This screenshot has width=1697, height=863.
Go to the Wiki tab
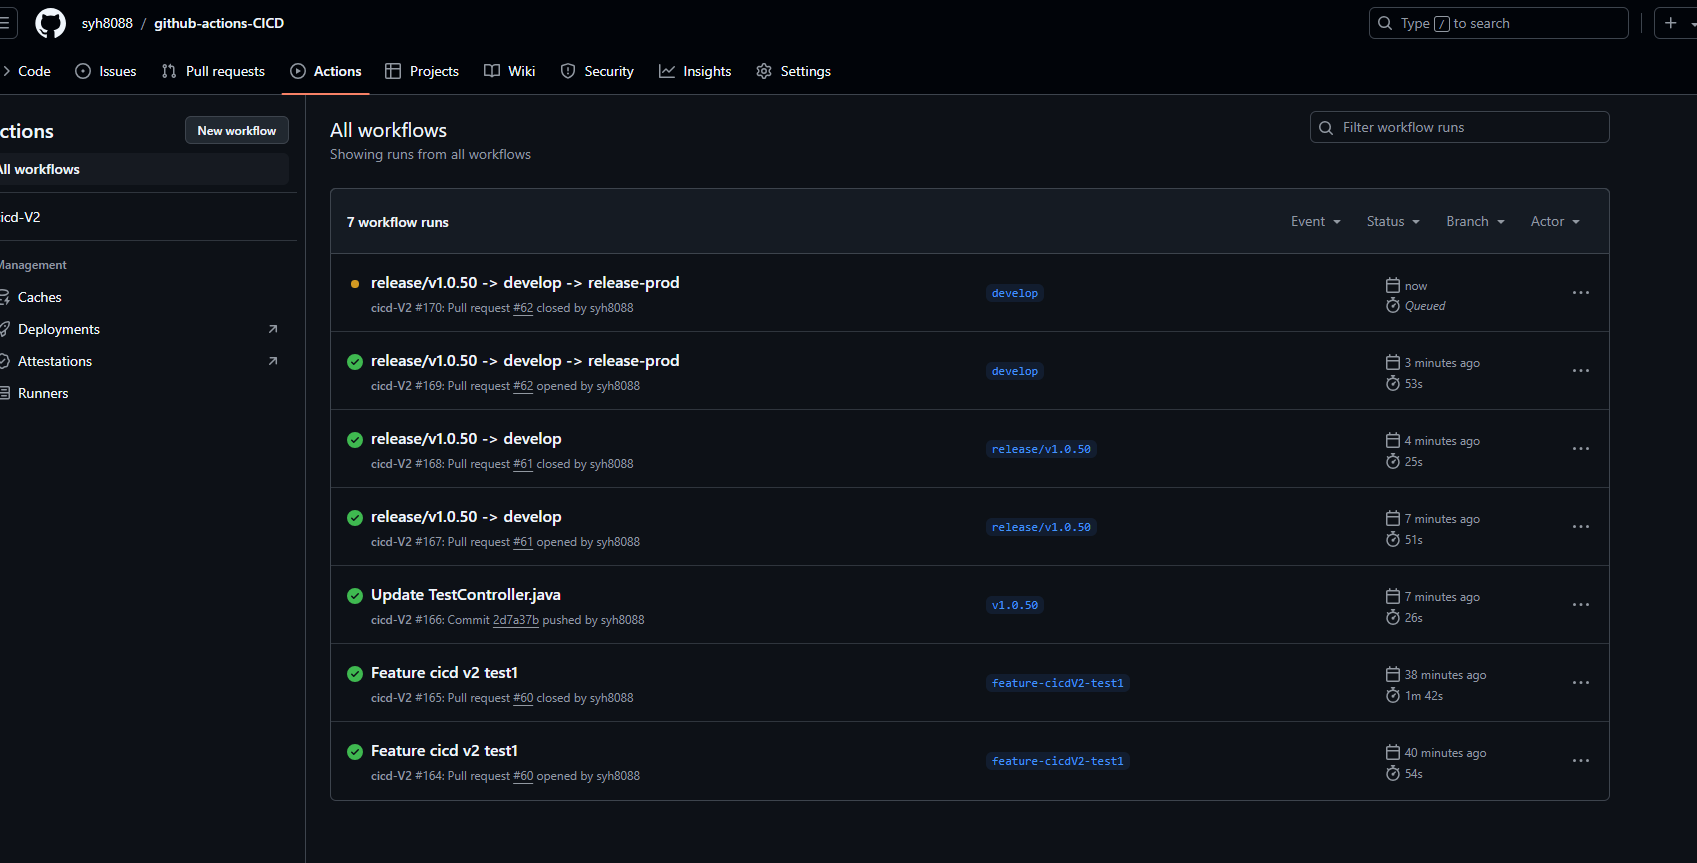pos(510,71)
